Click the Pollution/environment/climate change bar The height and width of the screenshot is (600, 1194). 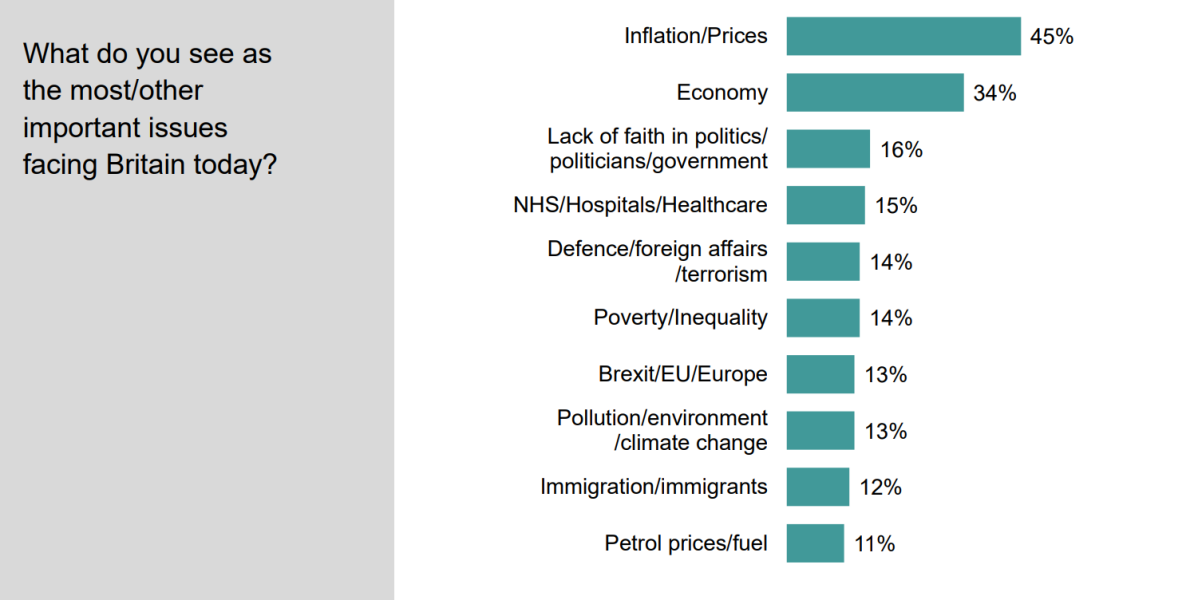(820, 430)
